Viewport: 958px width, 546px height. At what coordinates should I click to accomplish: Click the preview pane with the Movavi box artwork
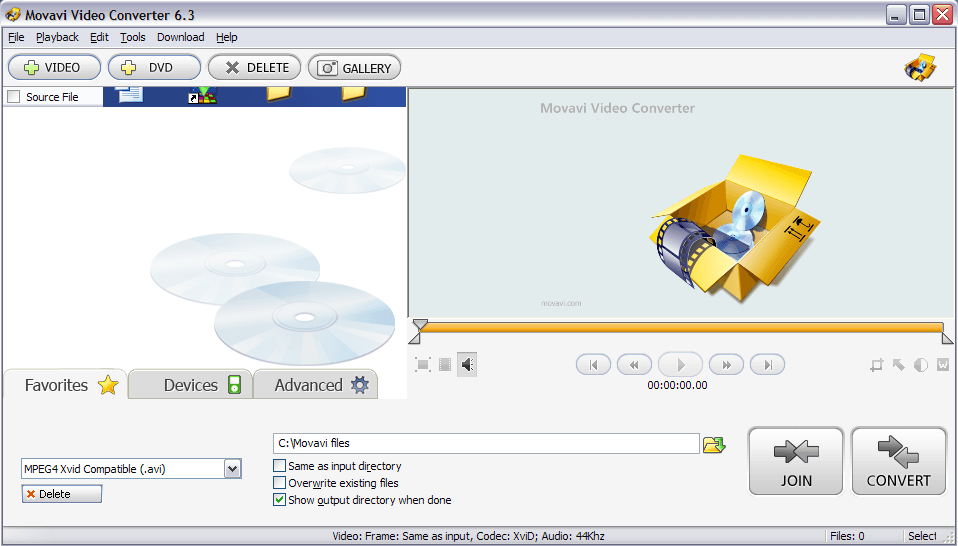click(x=681, y=203)
